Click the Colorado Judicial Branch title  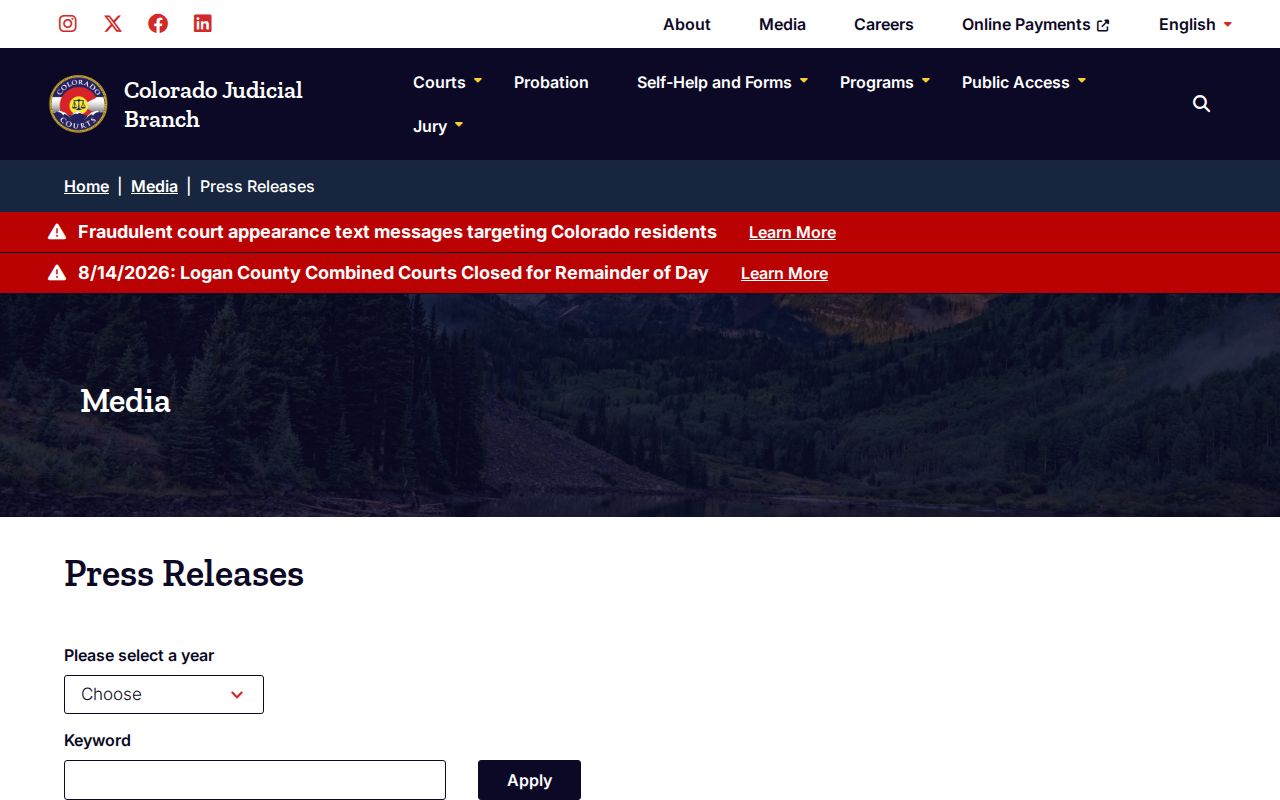(213, 104)
